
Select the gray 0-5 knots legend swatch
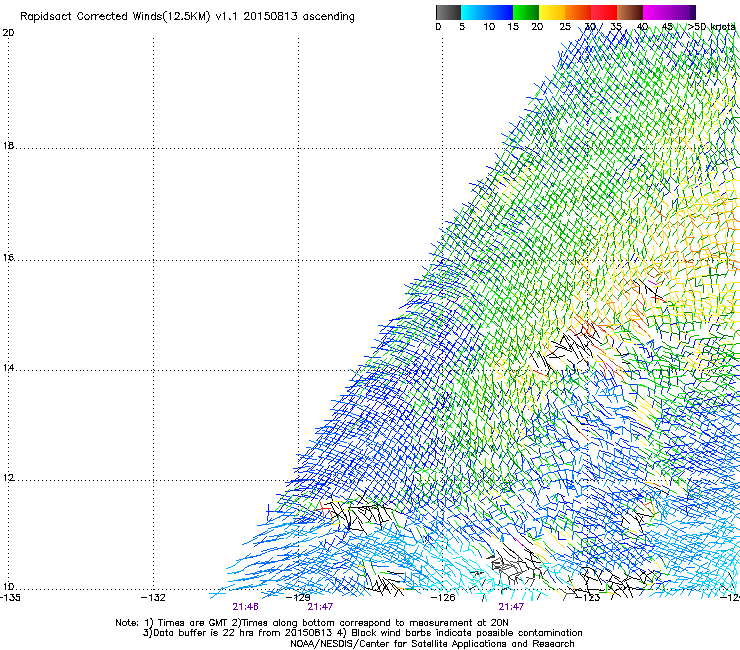click(x=448, y=12)
